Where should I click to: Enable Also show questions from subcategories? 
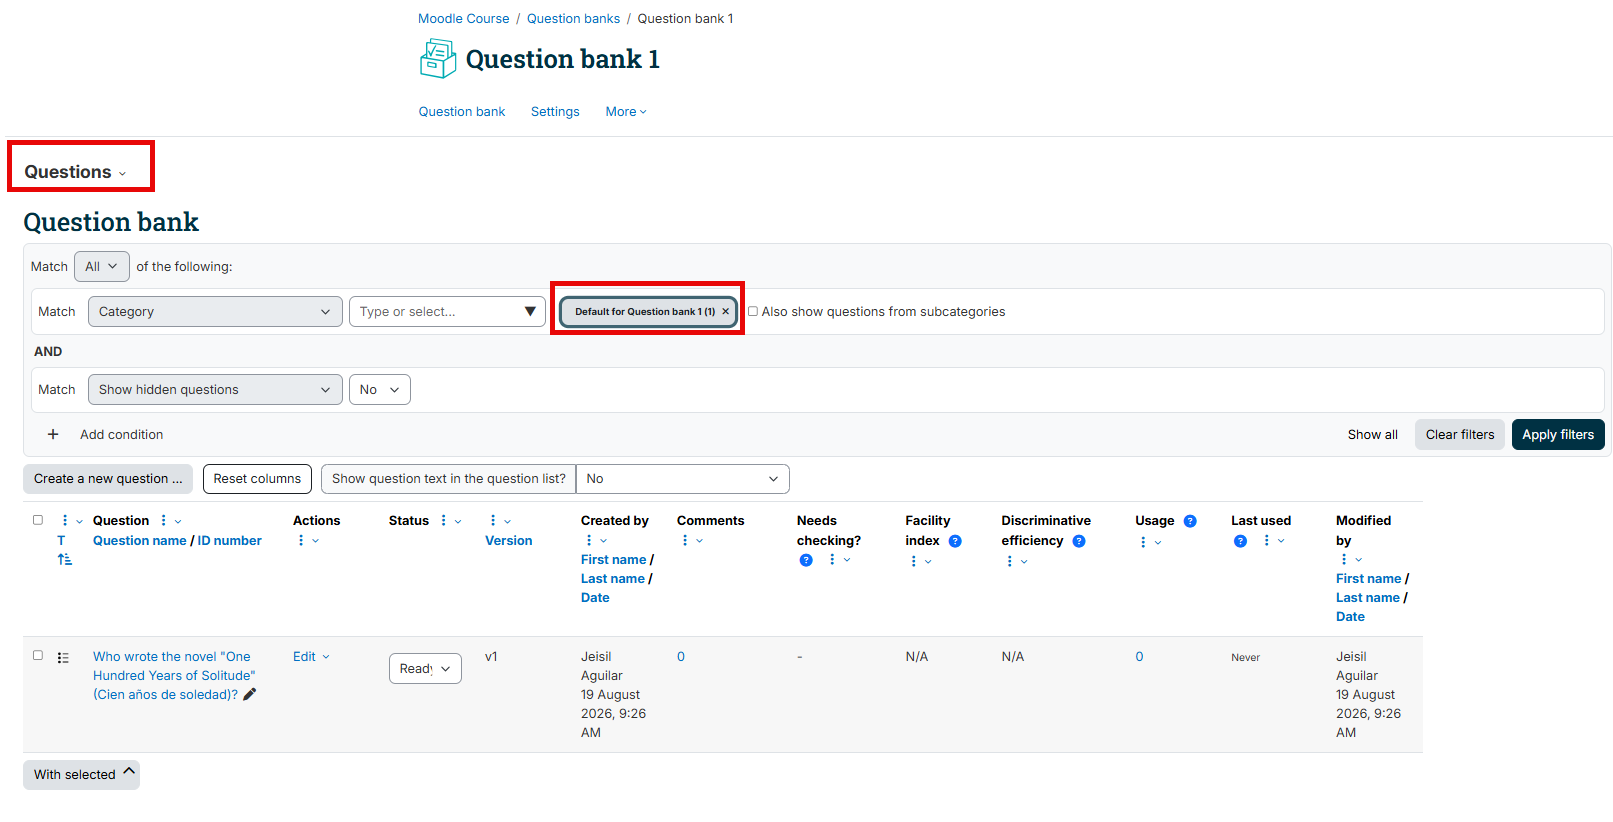point(753,311)
